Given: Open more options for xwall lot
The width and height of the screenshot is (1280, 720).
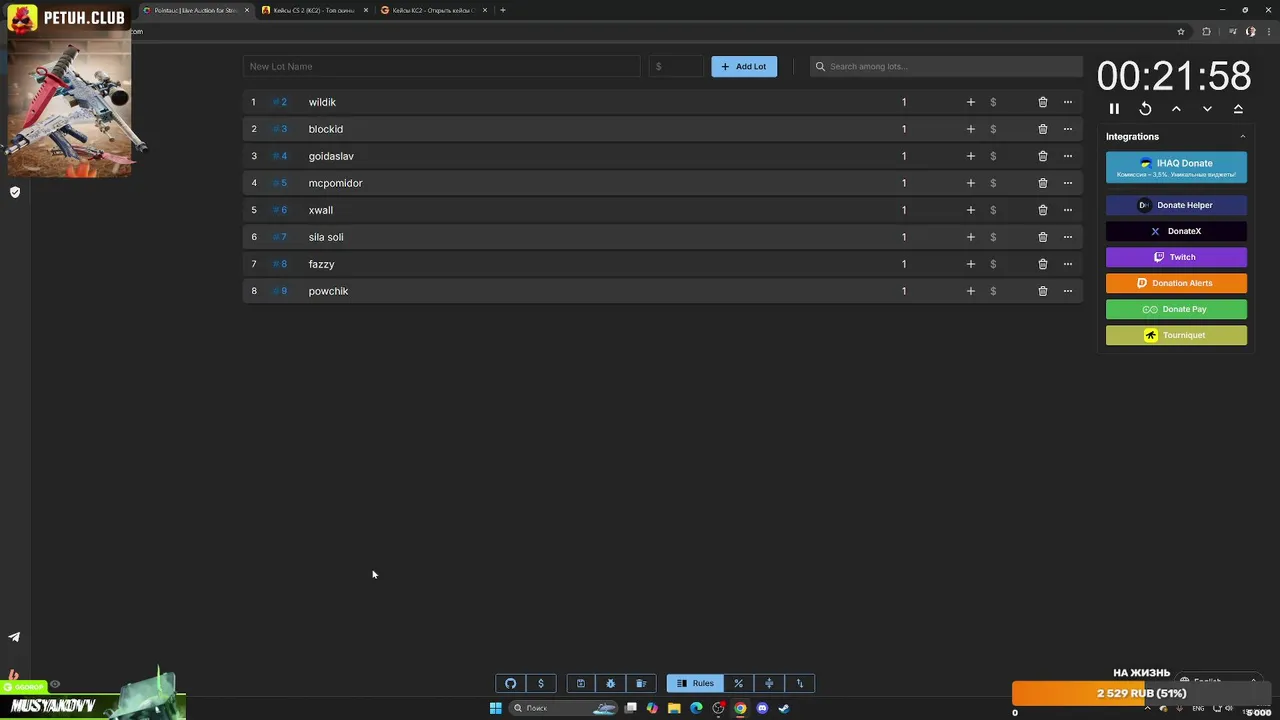Looking at the screenshot, I should (1067, 210).
